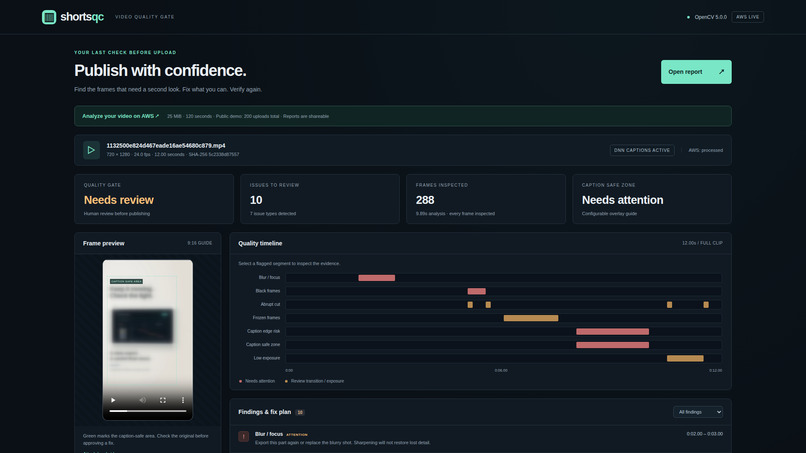This screenshot has width=806, height=453.
Task: Click the shortsqc logo icon
Action: click(49, 17)
